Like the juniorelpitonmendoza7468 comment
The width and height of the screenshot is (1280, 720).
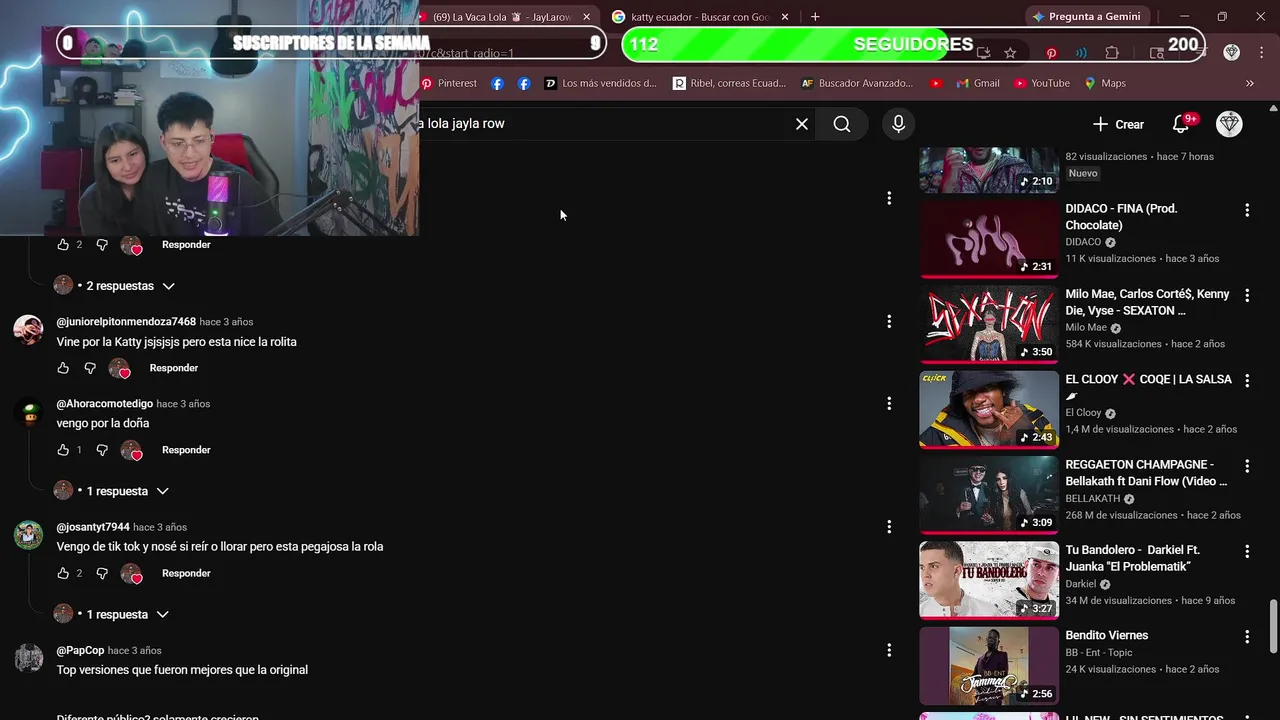pos(63,368)
